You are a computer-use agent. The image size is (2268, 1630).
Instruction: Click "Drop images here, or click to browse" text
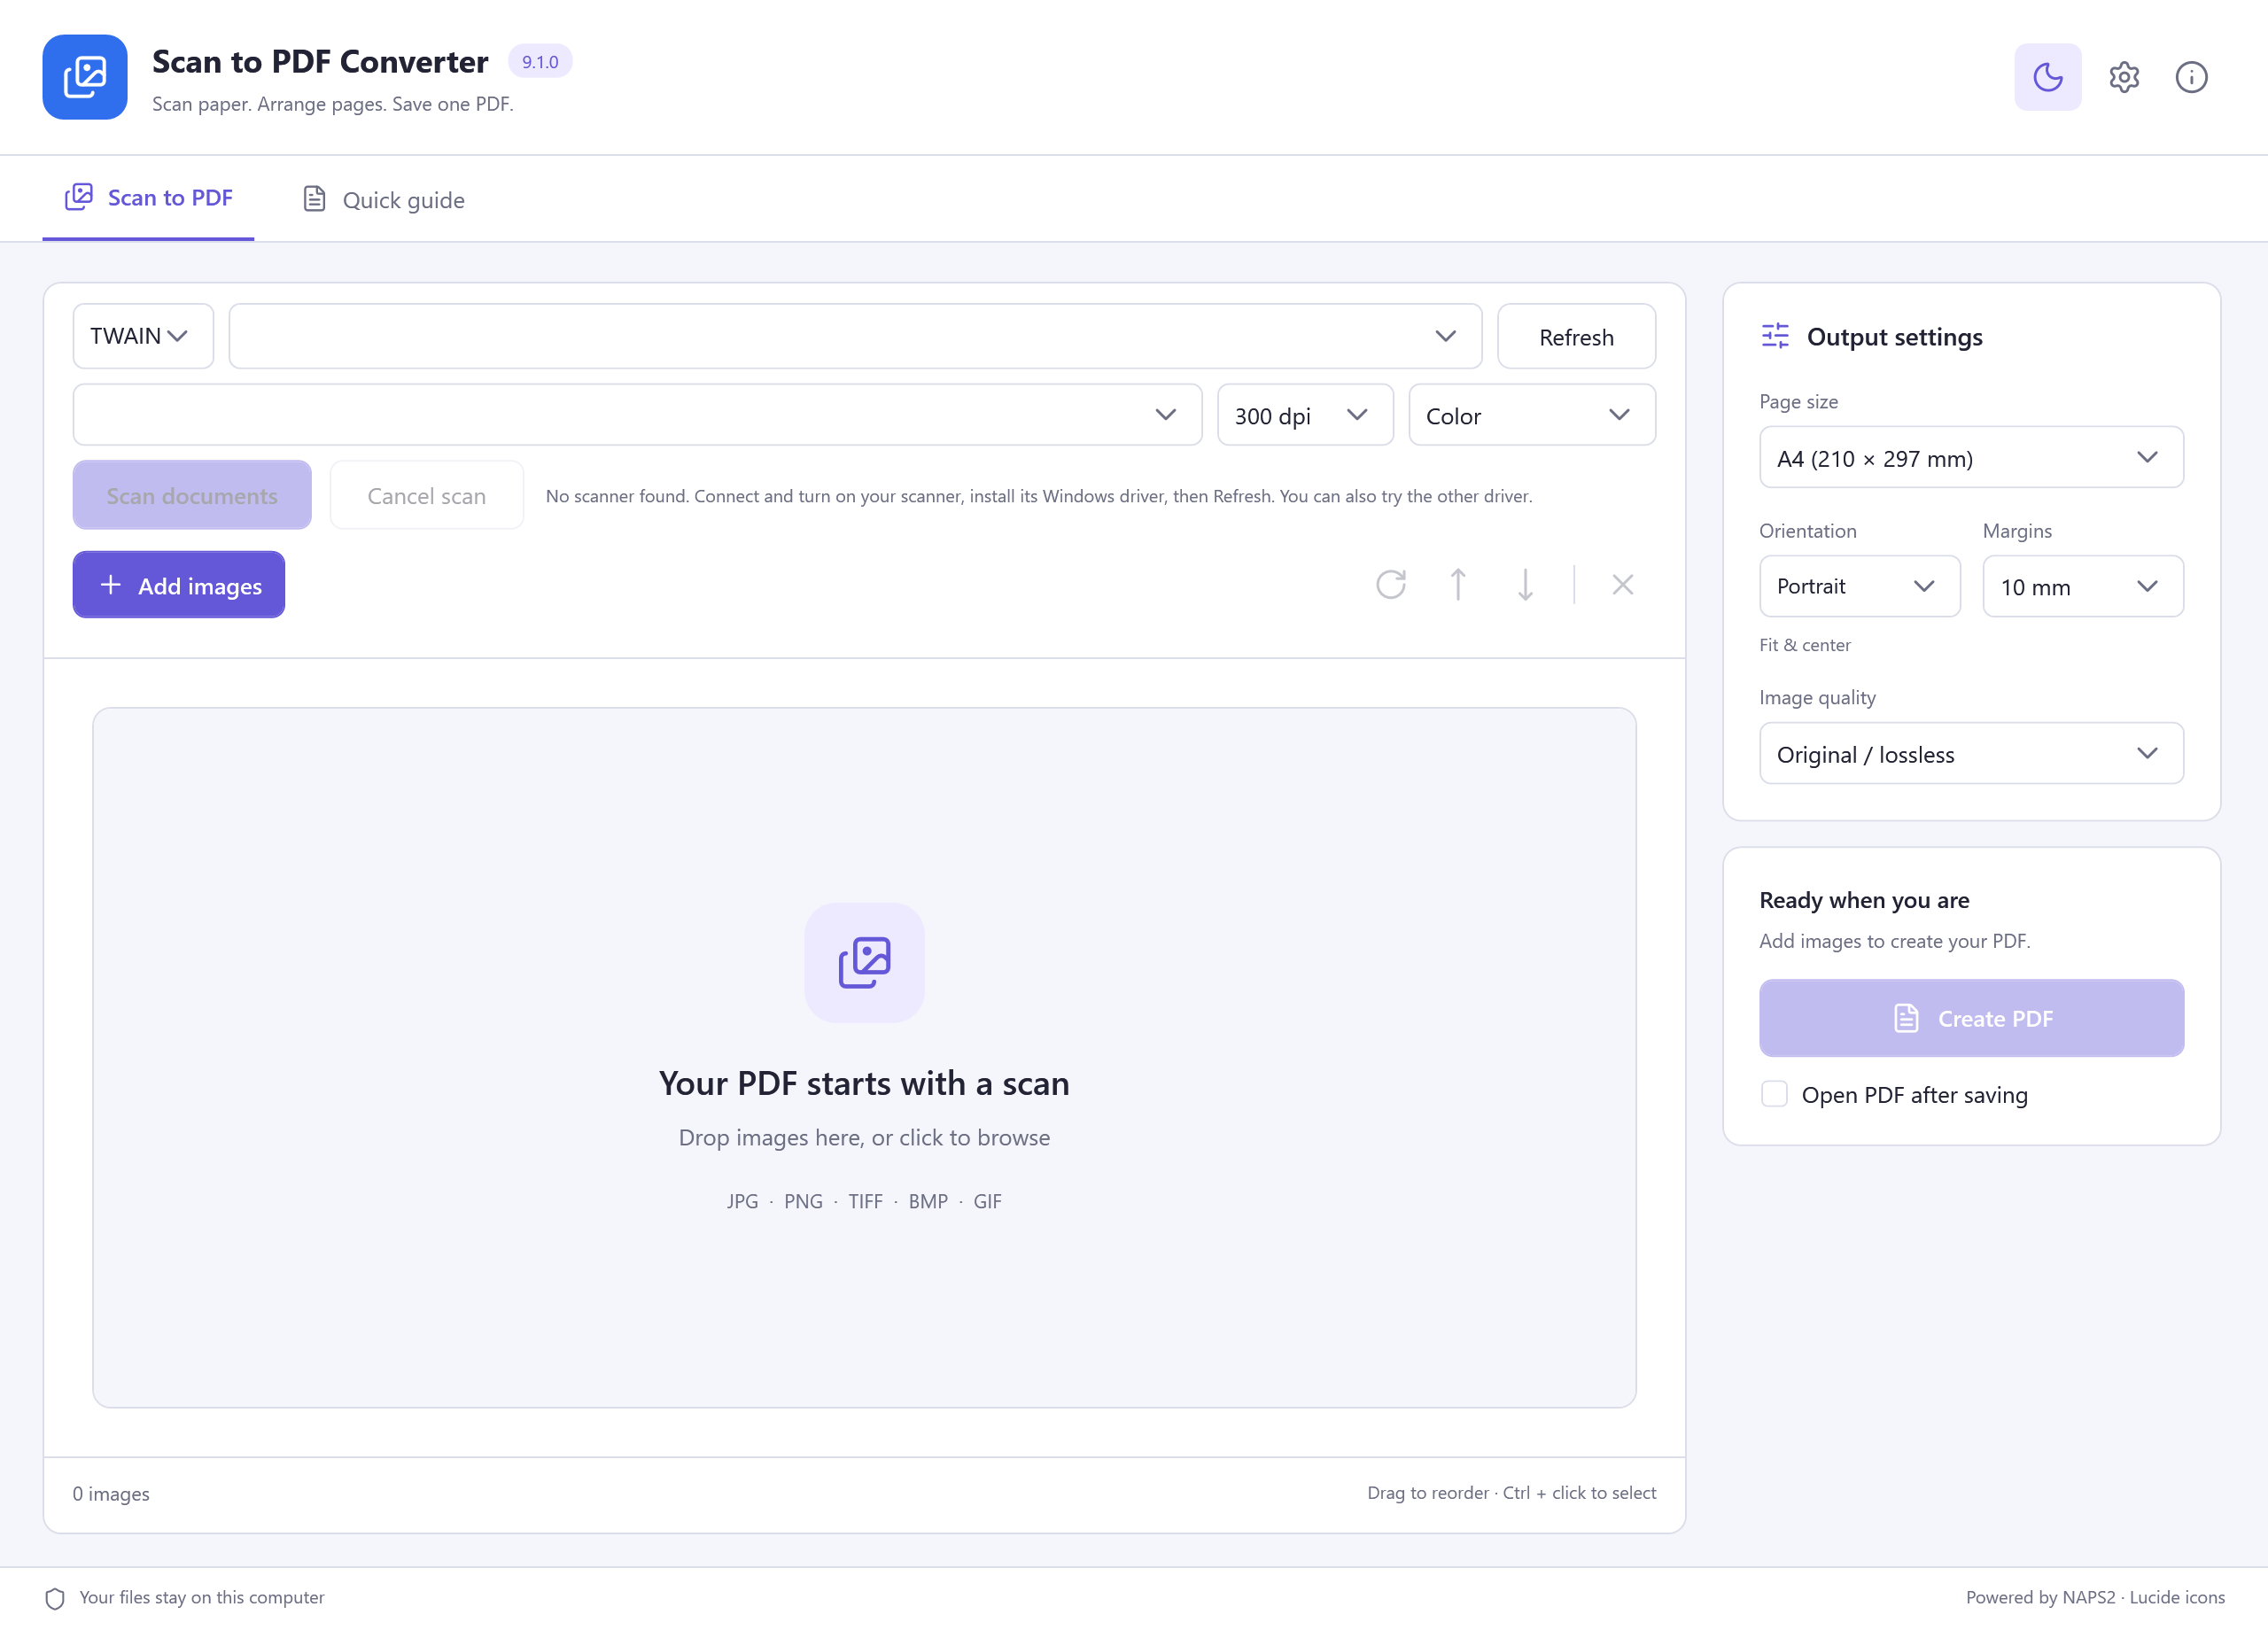pyautogui.click(x=864, y=1137)
